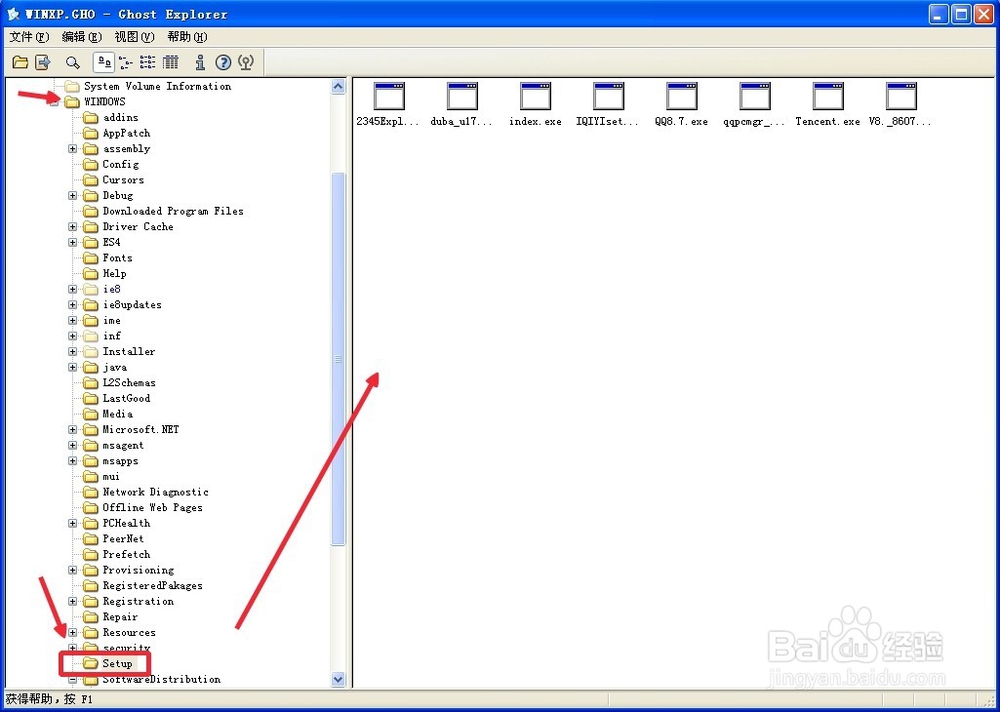1000x712 pixels.
Task: Click the Extract toolbar icon
Action: coord(43,62)
